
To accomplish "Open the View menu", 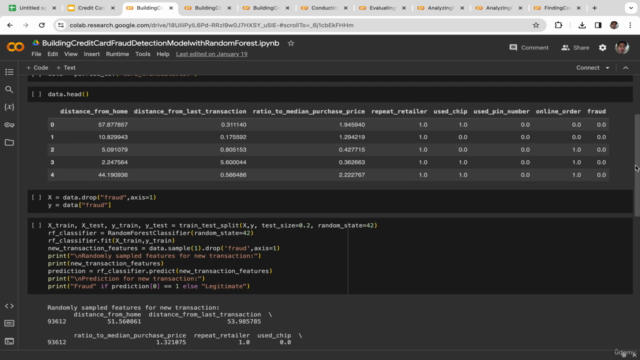I will point(71,54).
